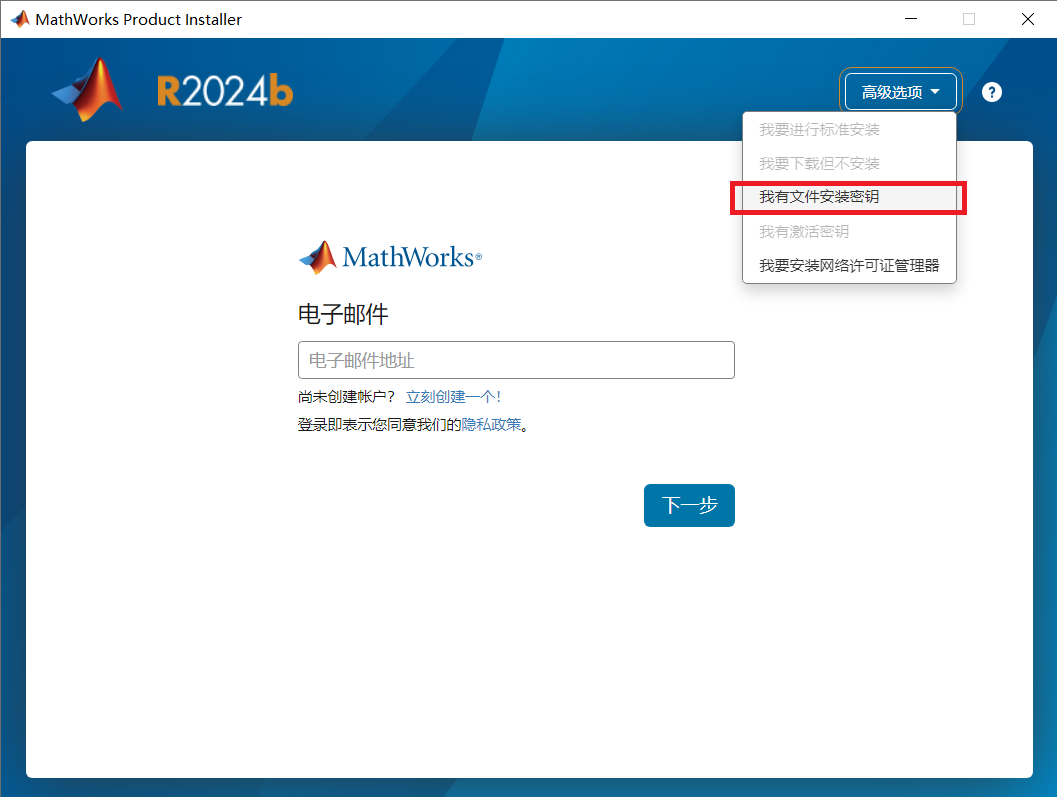Expand the 高级选项 dropdown button

pyautogui.click(x=900, y=92)
